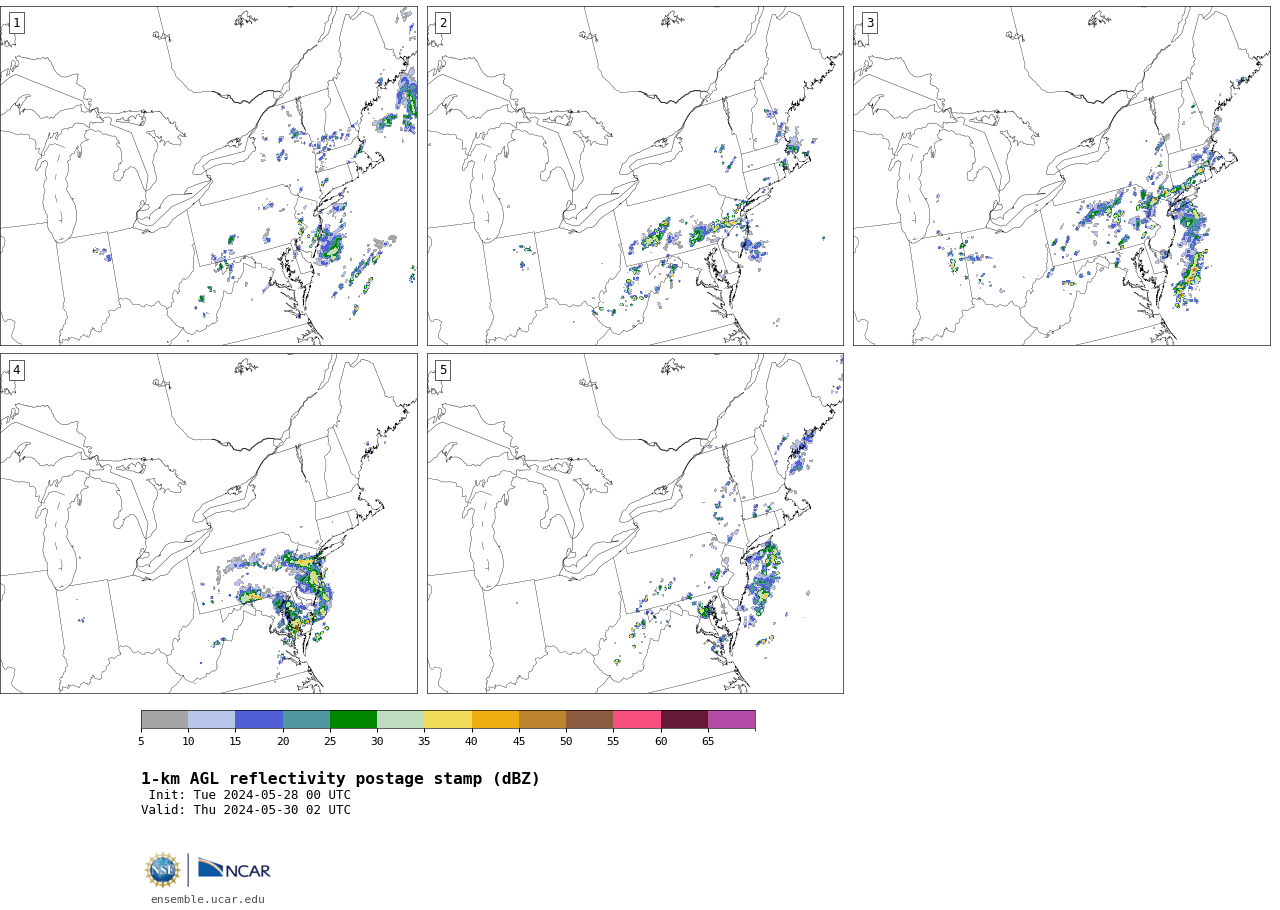Click the panel number label 1

click(x=16, y=23)
